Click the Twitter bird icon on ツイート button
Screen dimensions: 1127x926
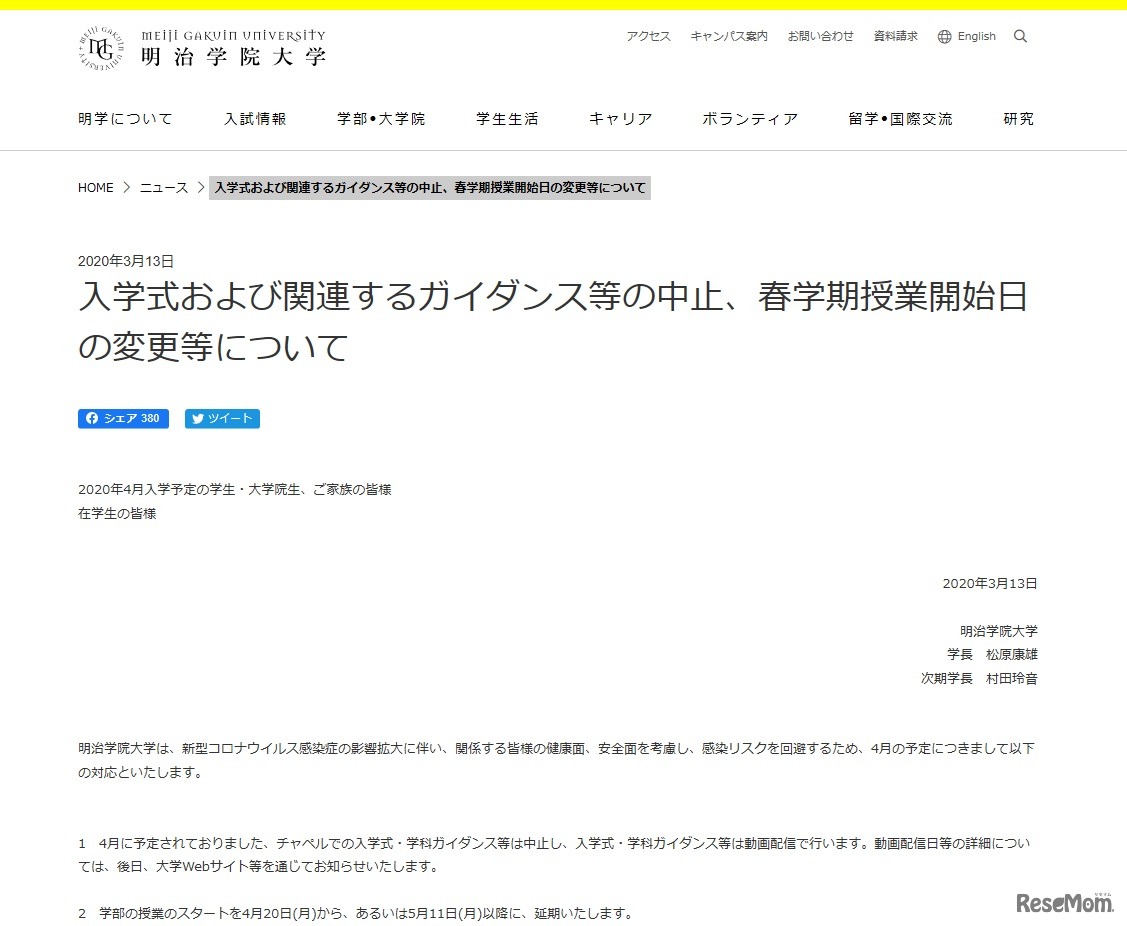tap(196, 418)
